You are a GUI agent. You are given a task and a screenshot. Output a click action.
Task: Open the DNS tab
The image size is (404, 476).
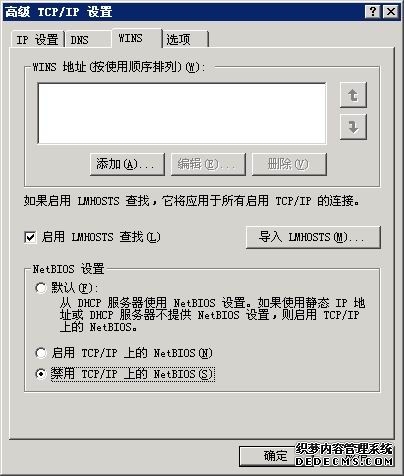coord(88,40)
